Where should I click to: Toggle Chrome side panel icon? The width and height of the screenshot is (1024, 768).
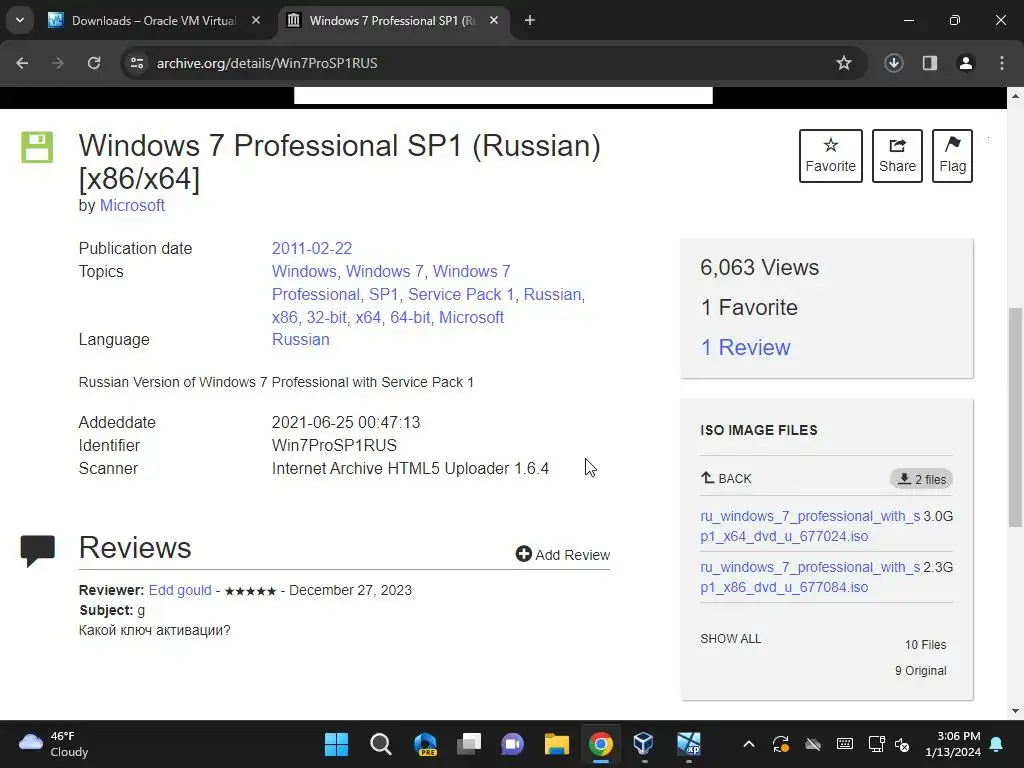[930, 63]
